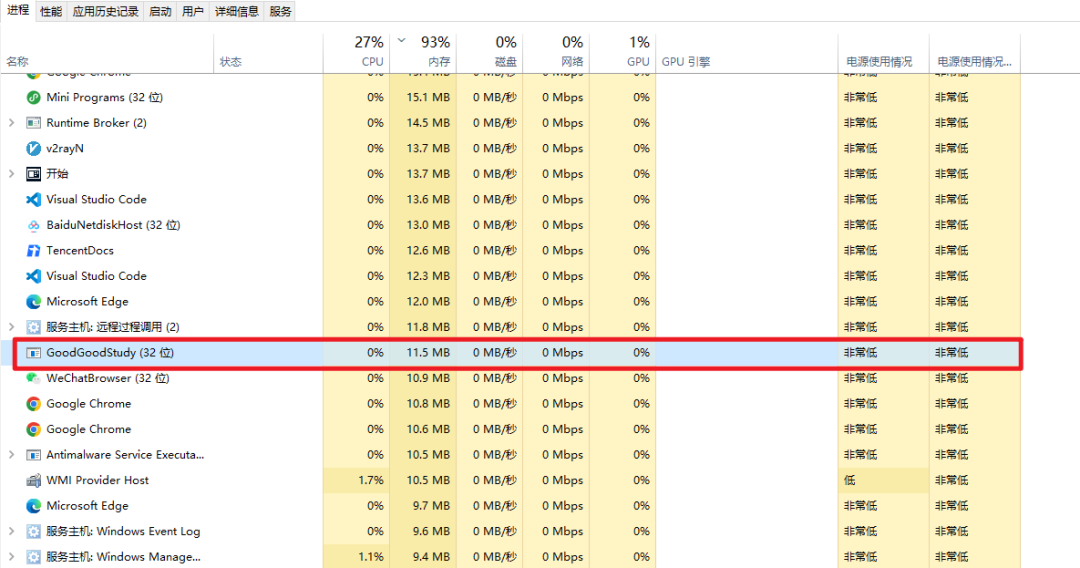The height and width of the screenshot is (568, 1080).
Task: Sort processes by CPU column header
Action: [356, 53]
